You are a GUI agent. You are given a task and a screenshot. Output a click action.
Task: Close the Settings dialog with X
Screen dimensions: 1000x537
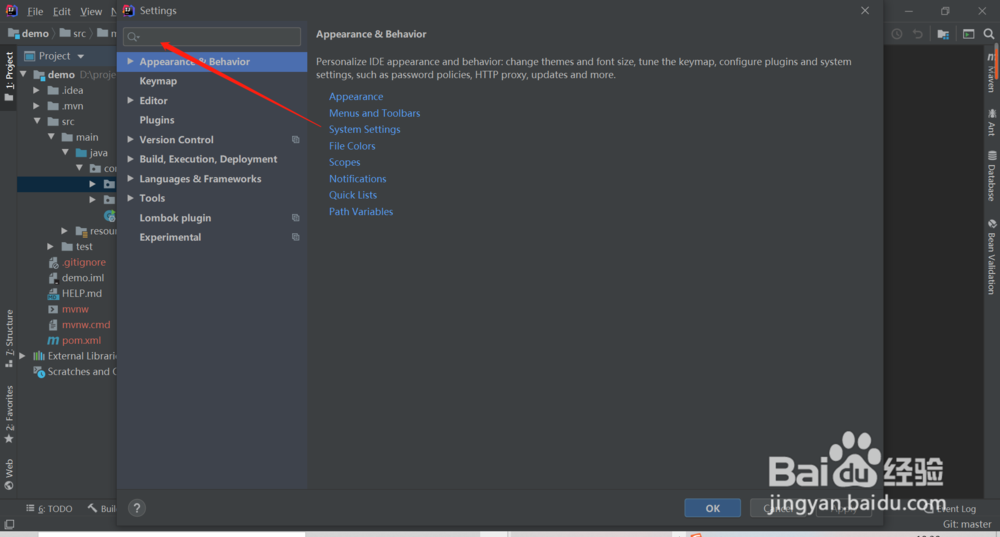[x=865, y=11]
